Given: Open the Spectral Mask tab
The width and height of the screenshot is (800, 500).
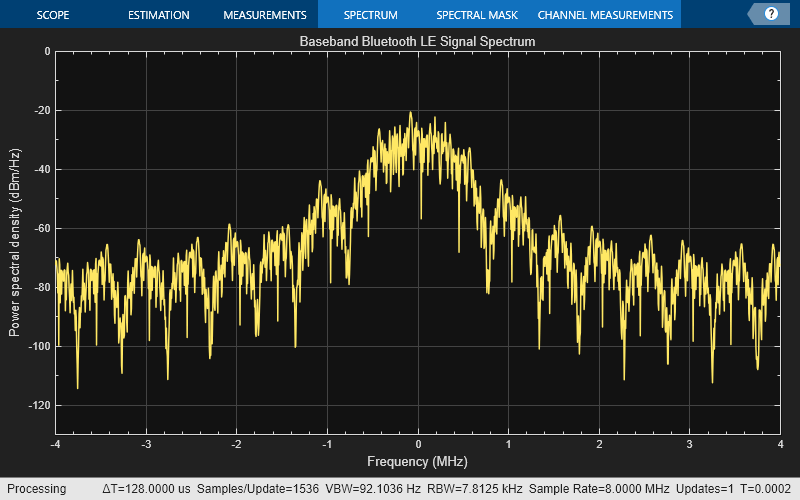Looking at the screenshot, I should pyautogui.click(x=475, y=15).
